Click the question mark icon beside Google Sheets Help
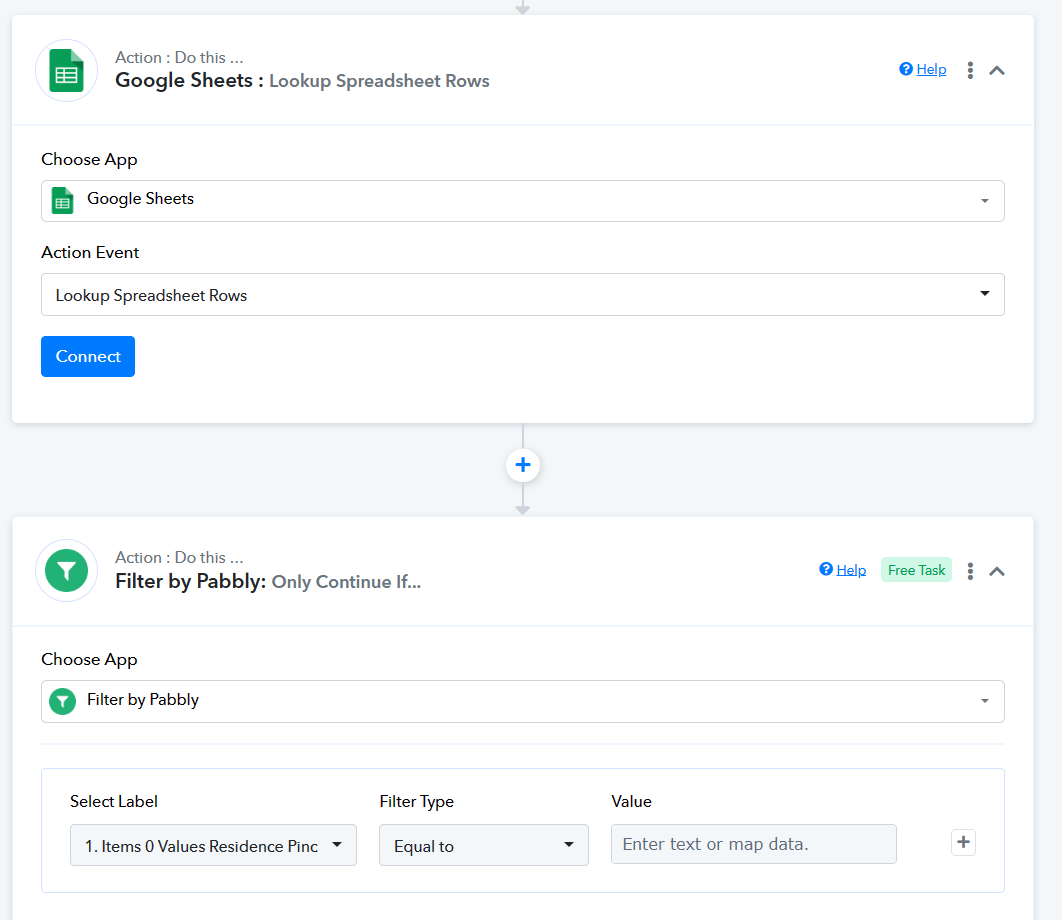 (906, 68)
